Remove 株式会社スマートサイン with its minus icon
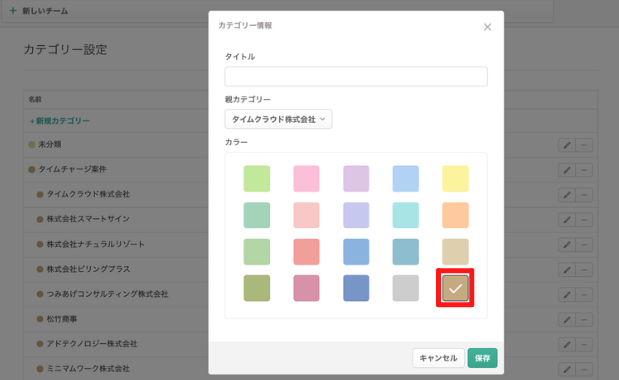 click(584, 220)
